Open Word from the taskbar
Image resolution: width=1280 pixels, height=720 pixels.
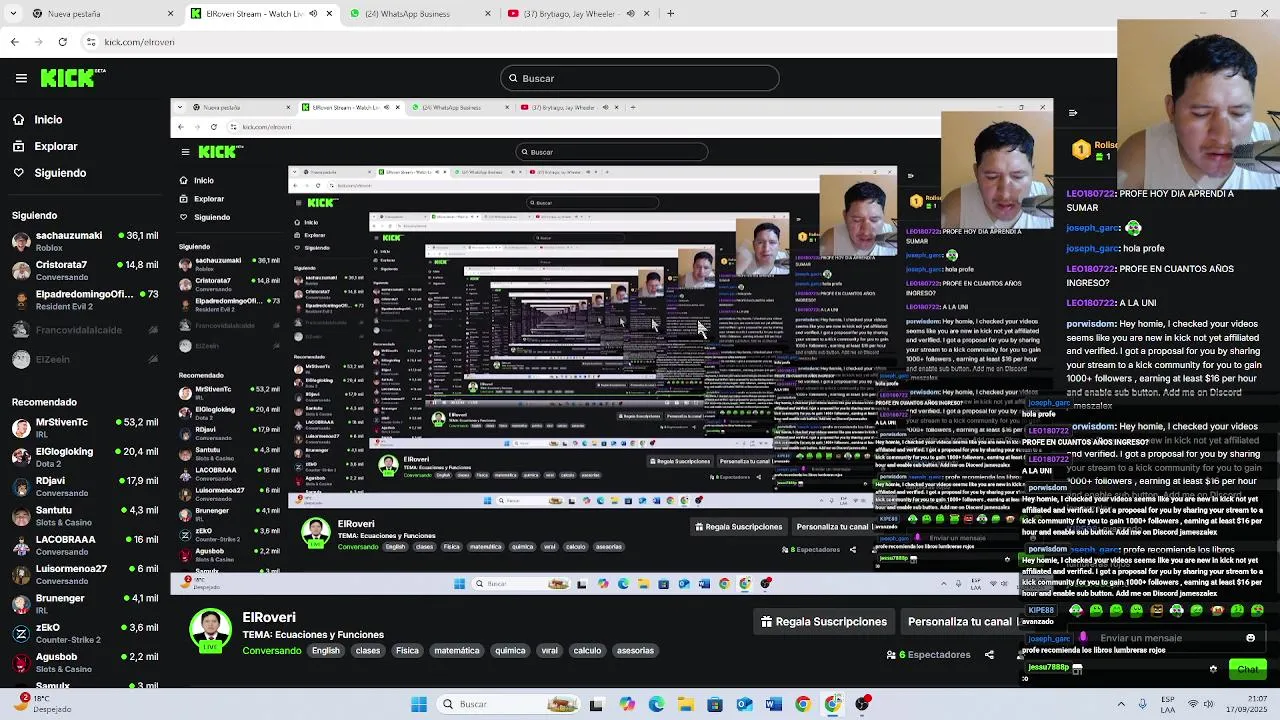tap(773, 704)
